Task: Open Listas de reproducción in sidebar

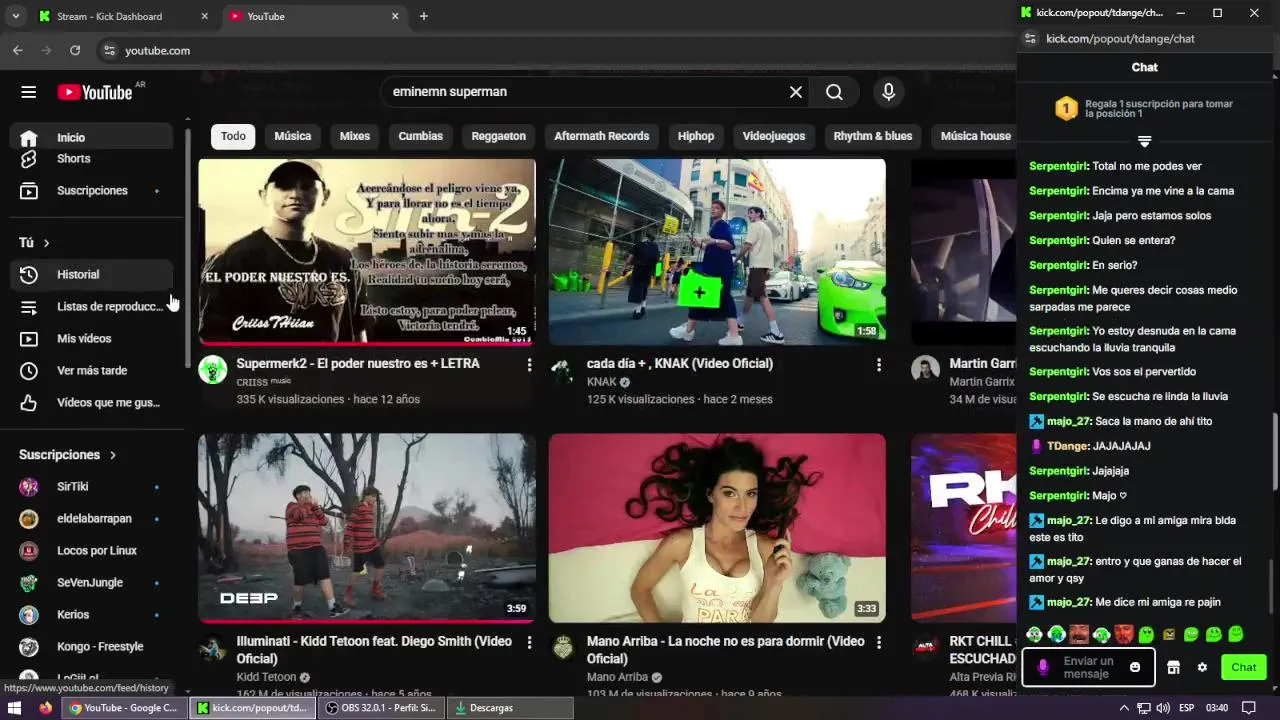Action: pyautogui.click(x=92, y=307)
